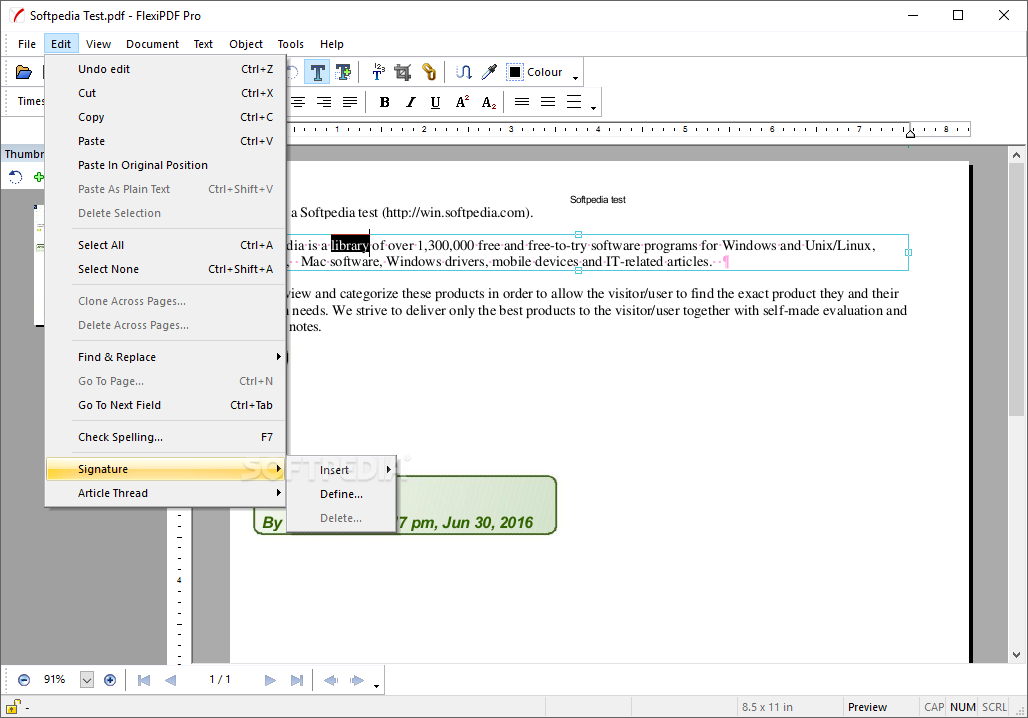The width and height of the screenshot is (1028, 718).
Task: Click the next view arrow
Action: 357,680
